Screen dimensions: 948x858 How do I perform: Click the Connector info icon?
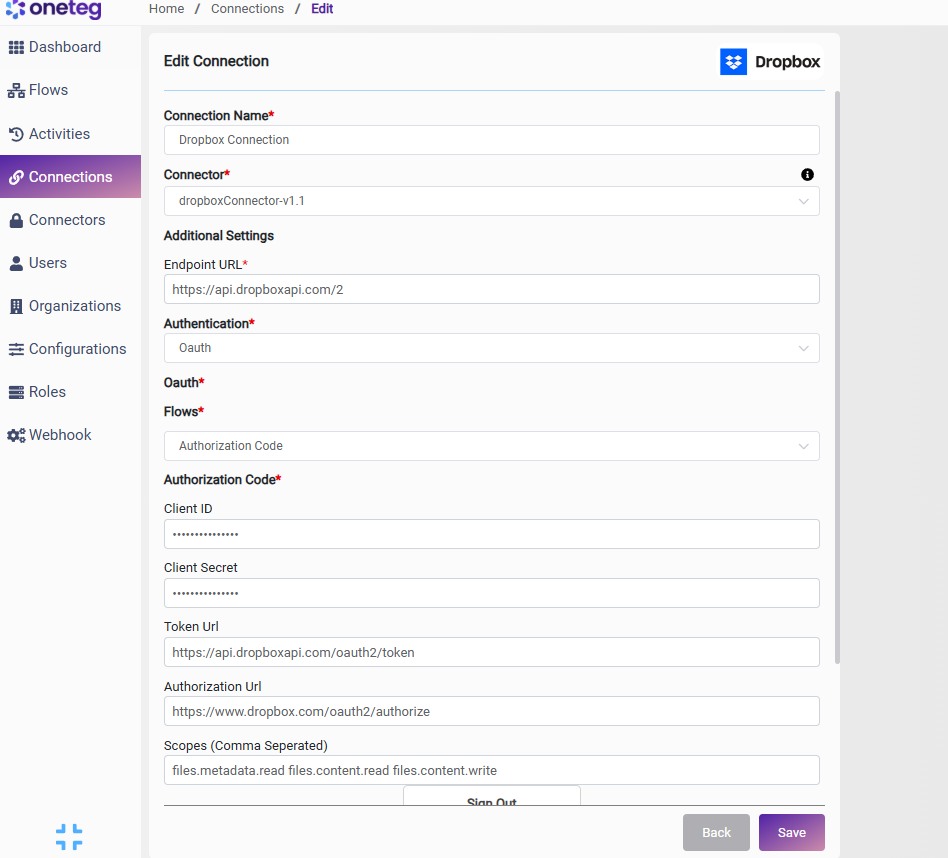pyautogui.click(x=807, y=175)
